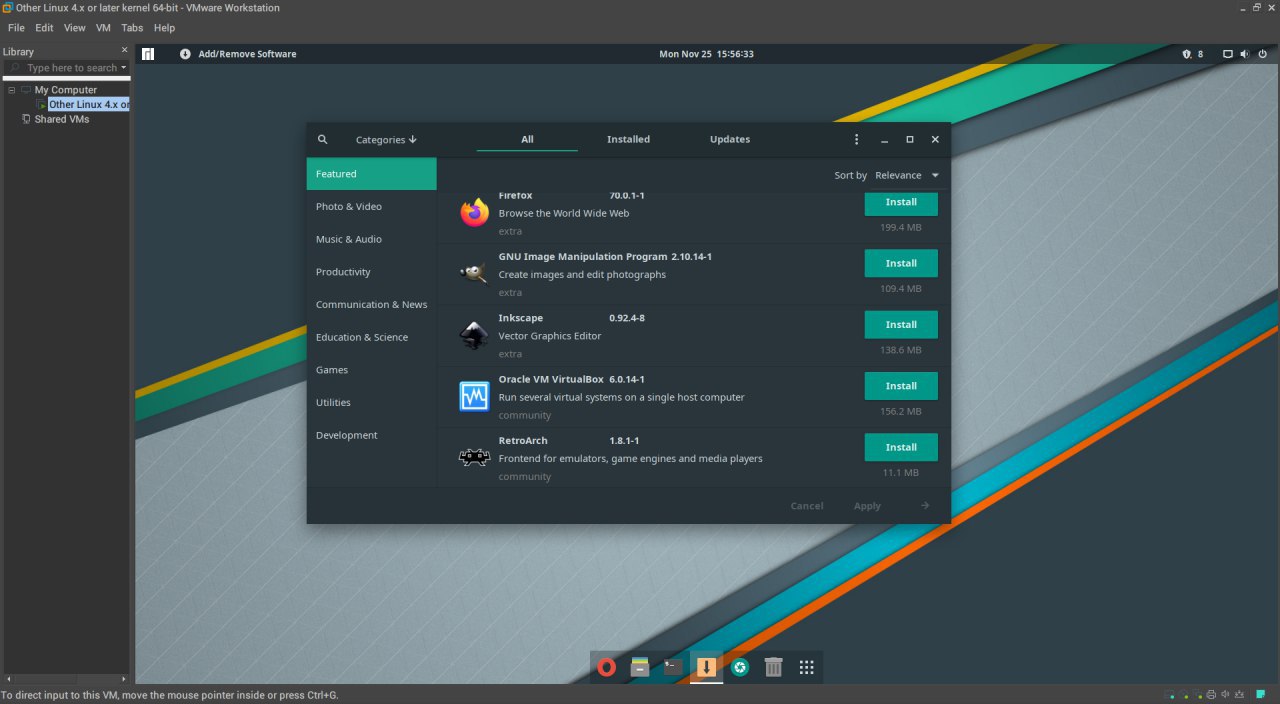Click the Add/Remove Software panel title
1280x704 pixels.
247,54
